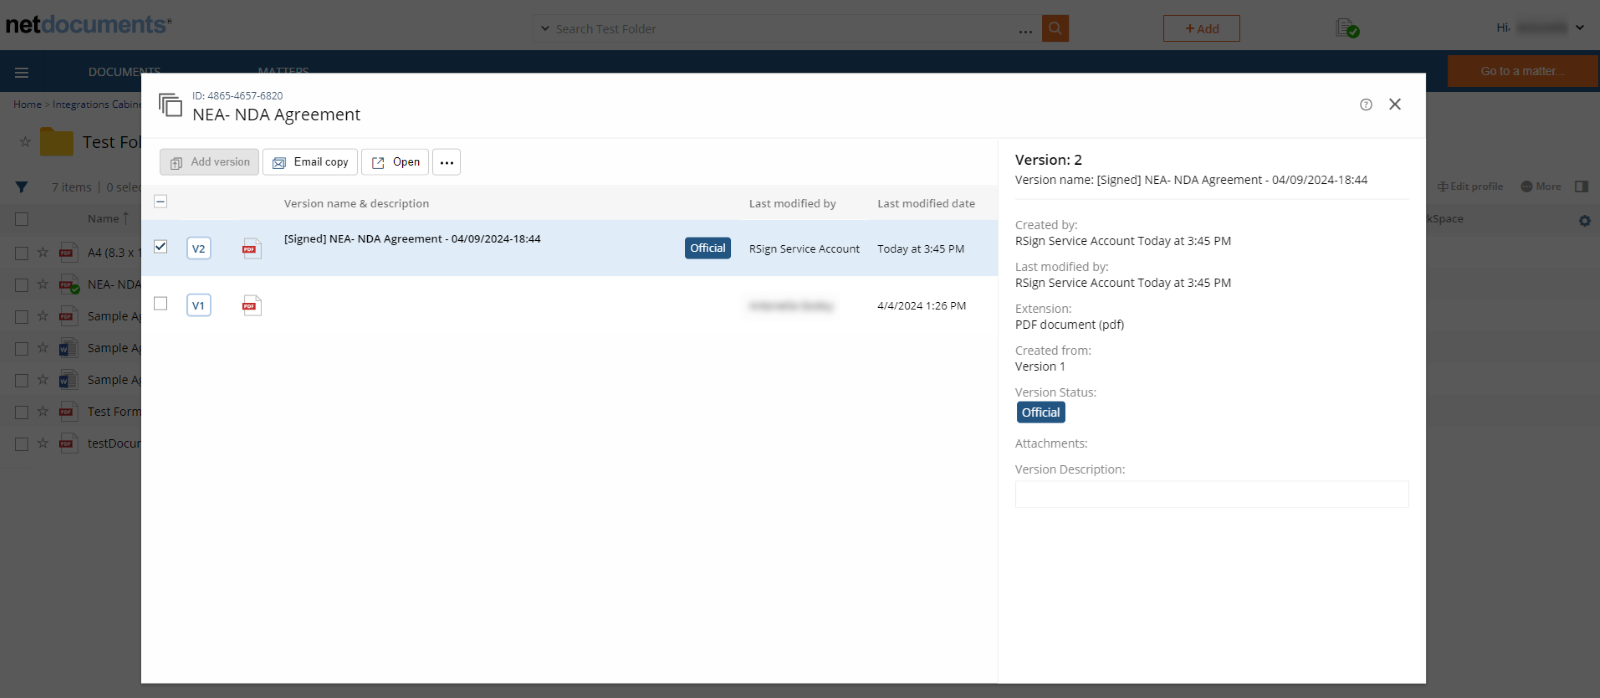Check the Test Form row checkbox

(x=21, y=412)
